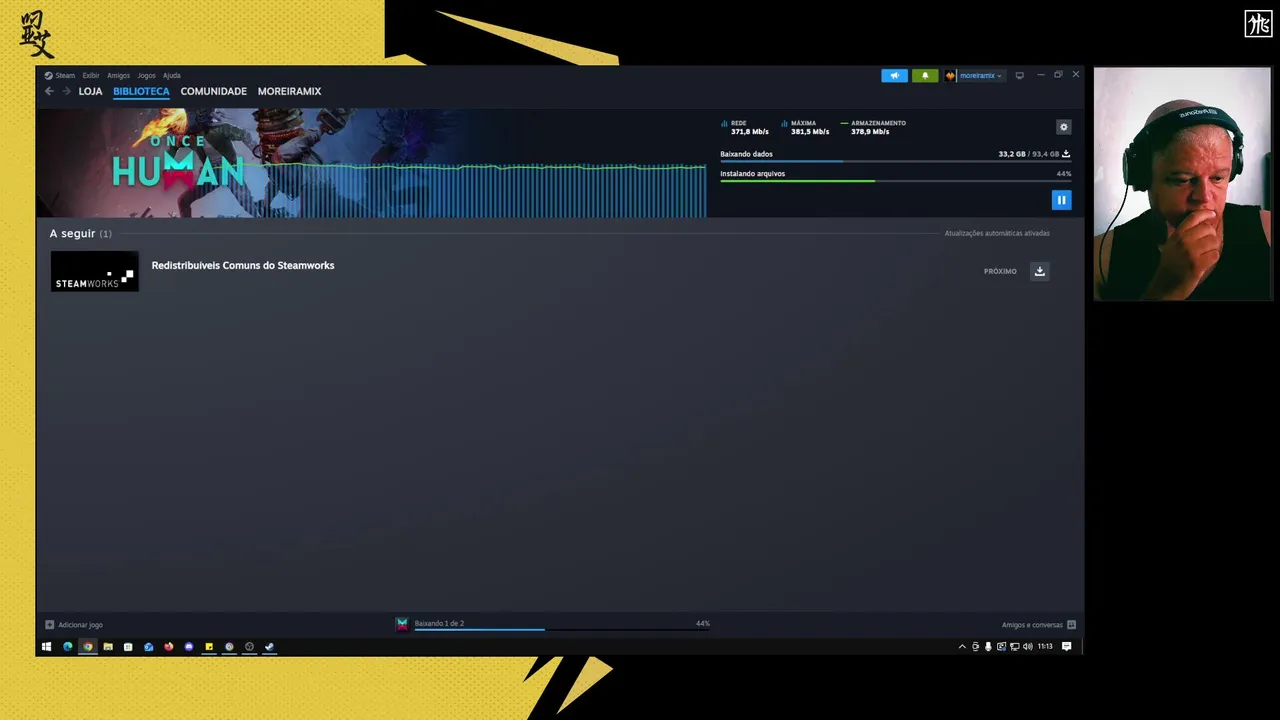This screenshot has height=720, width=1280.
Task: Open Firefox from the taskbar
Action: pos(168,647)
